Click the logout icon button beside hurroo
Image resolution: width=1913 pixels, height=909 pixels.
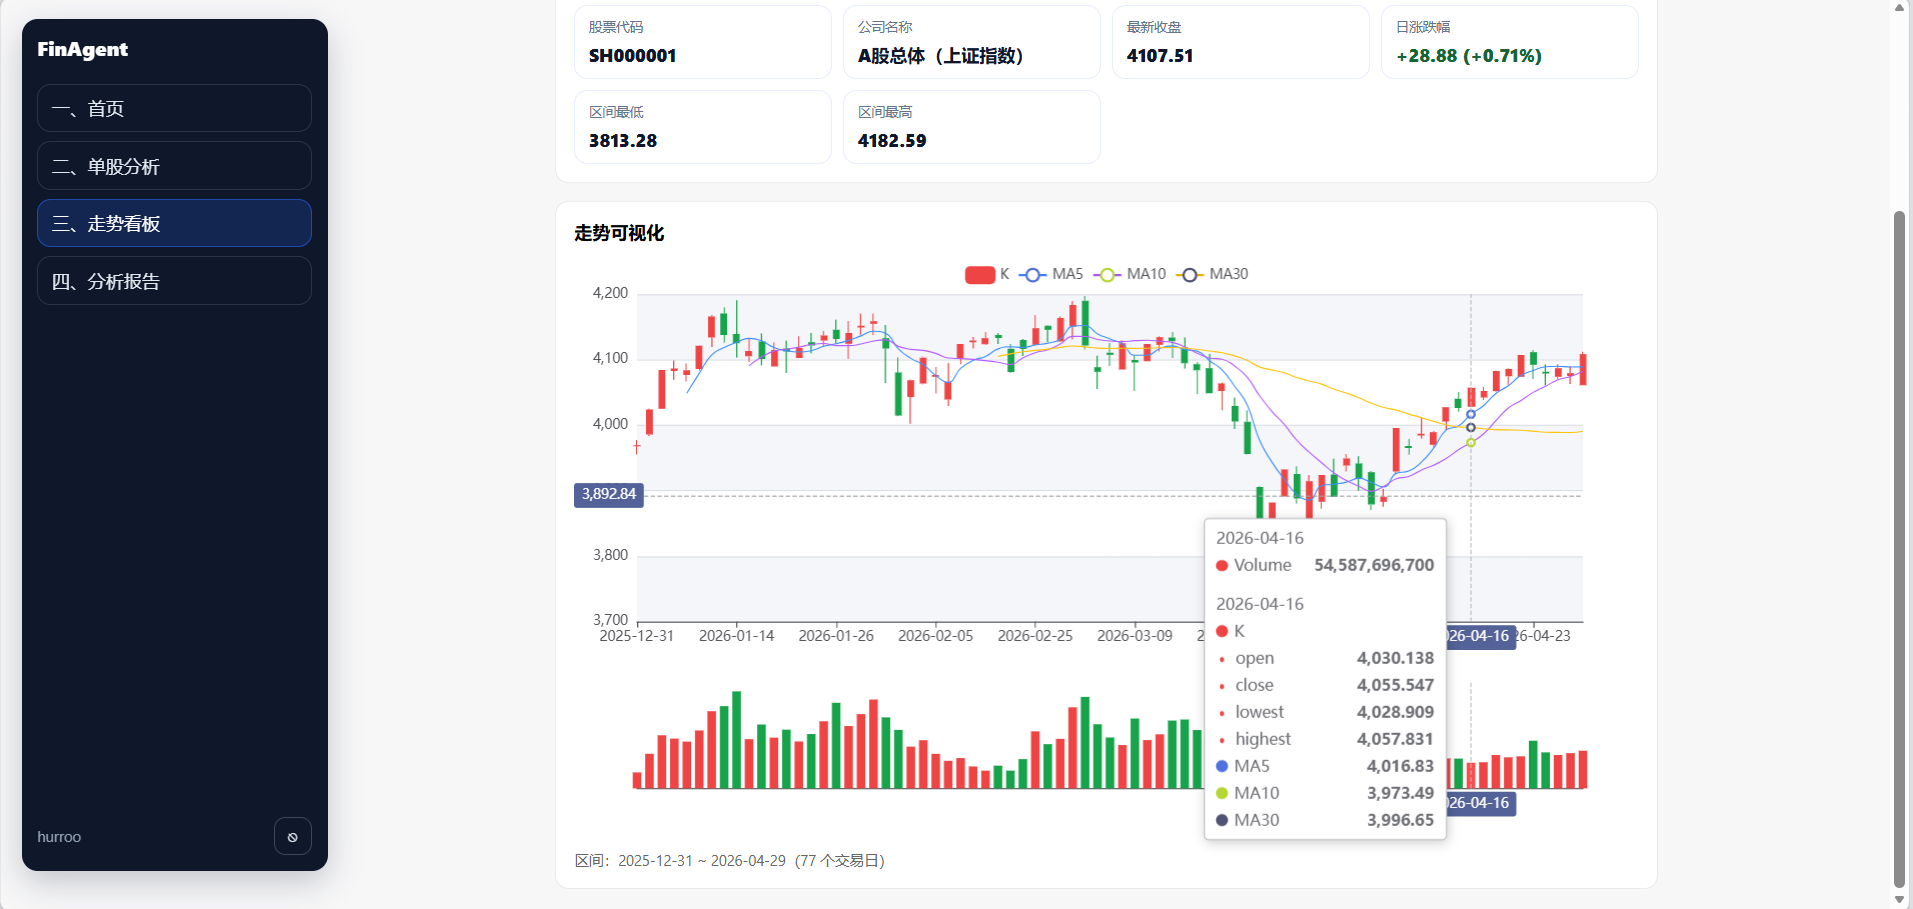(293, 837)
